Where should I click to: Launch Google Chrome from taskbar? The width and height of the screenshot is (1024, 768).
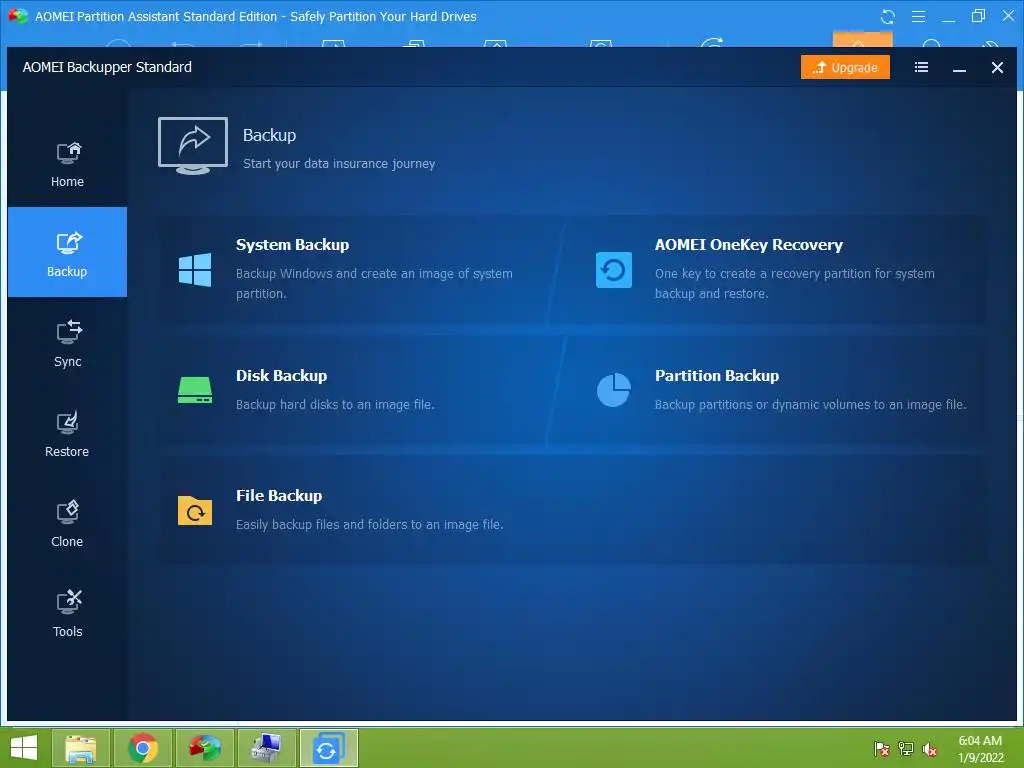click(x=142, y=748)
